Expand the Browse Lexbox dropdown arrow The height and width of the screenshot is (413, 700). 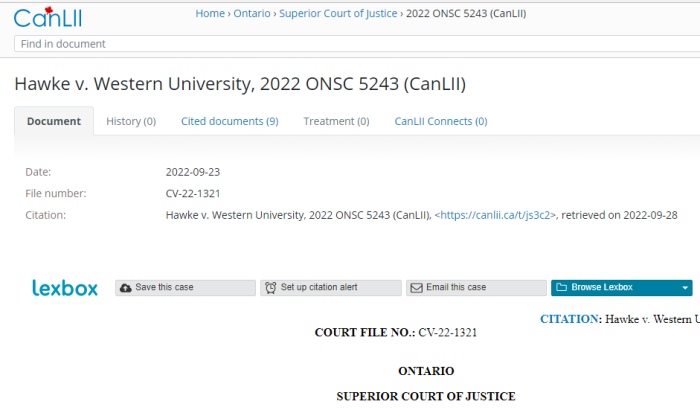tap(685, 288)
